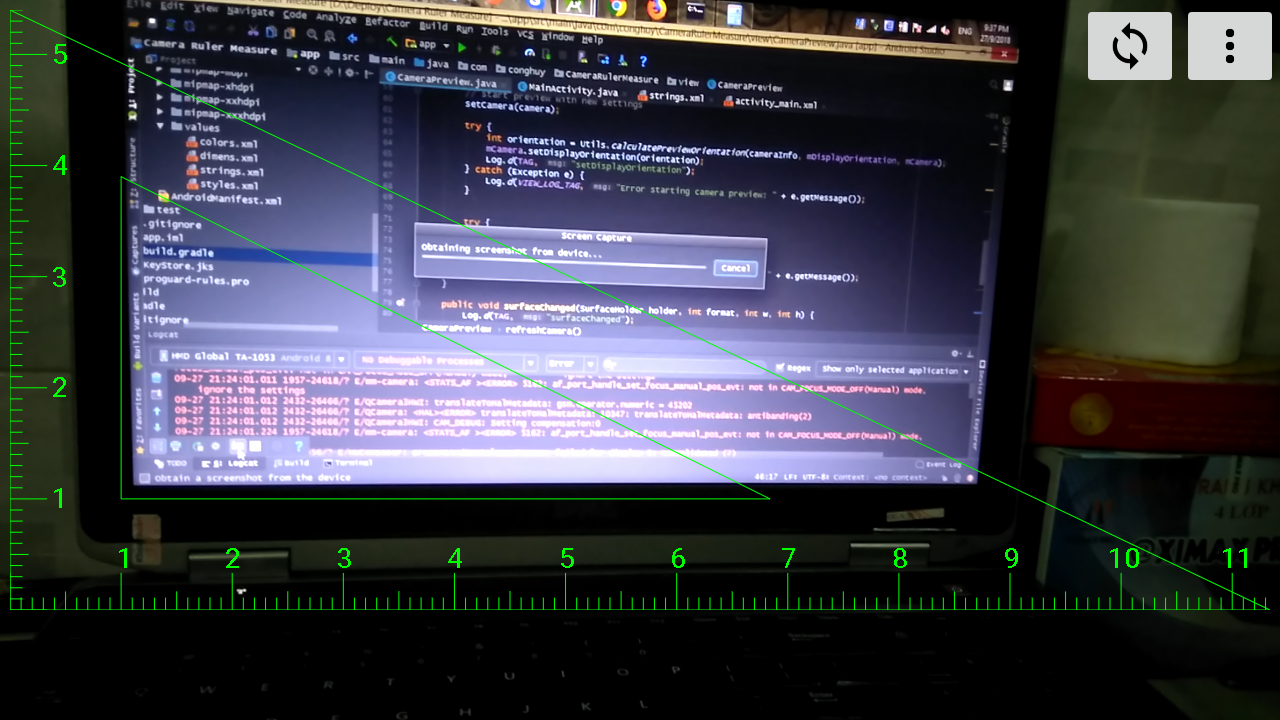Viewport: 1280px width, 720px height.
Task: Switch to the activity_main.xml tab
Action: [768, 102]
